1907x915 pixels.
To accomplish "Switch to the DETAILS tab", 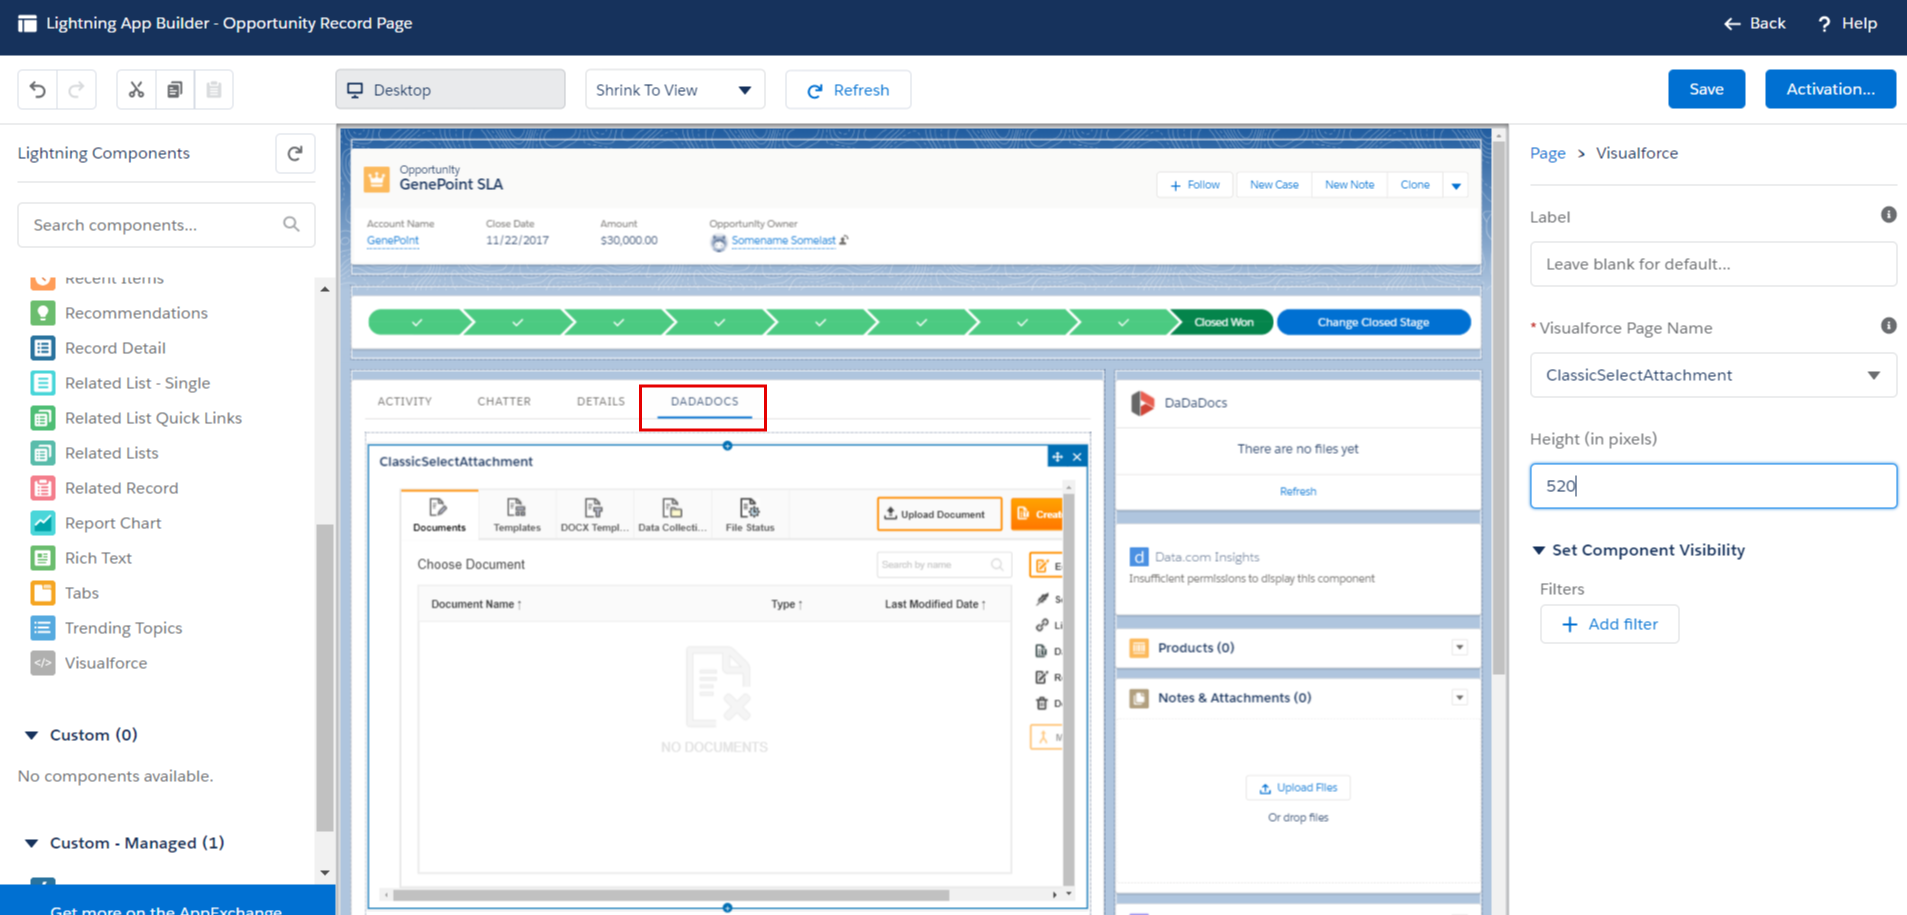I will 600,401.
